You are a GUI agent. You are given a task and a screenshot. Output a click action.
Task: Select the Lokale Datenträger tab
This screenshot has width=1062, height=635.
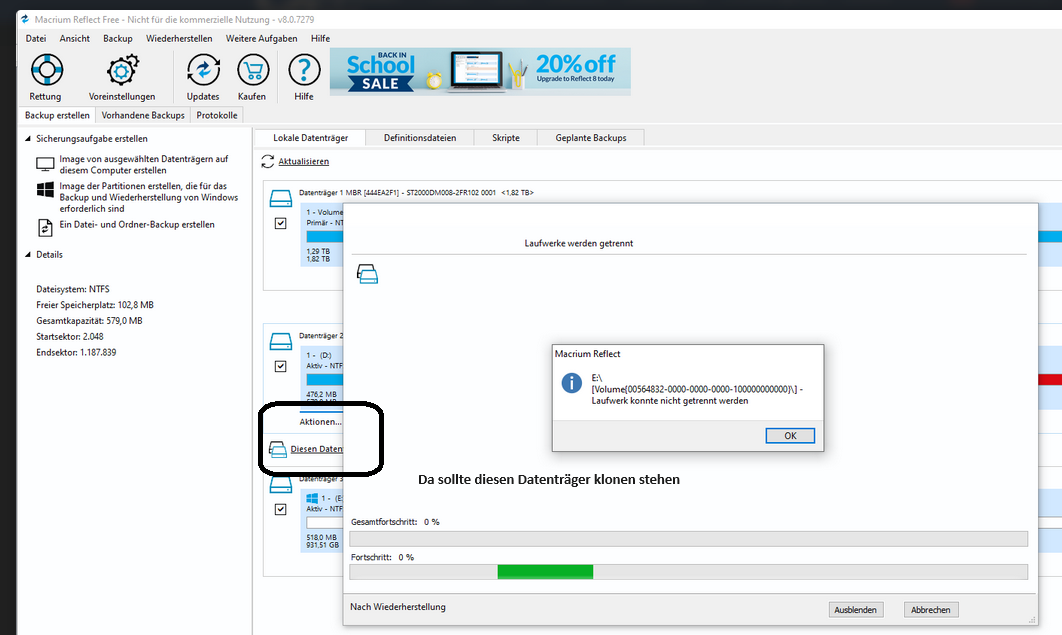coord(310,137)
